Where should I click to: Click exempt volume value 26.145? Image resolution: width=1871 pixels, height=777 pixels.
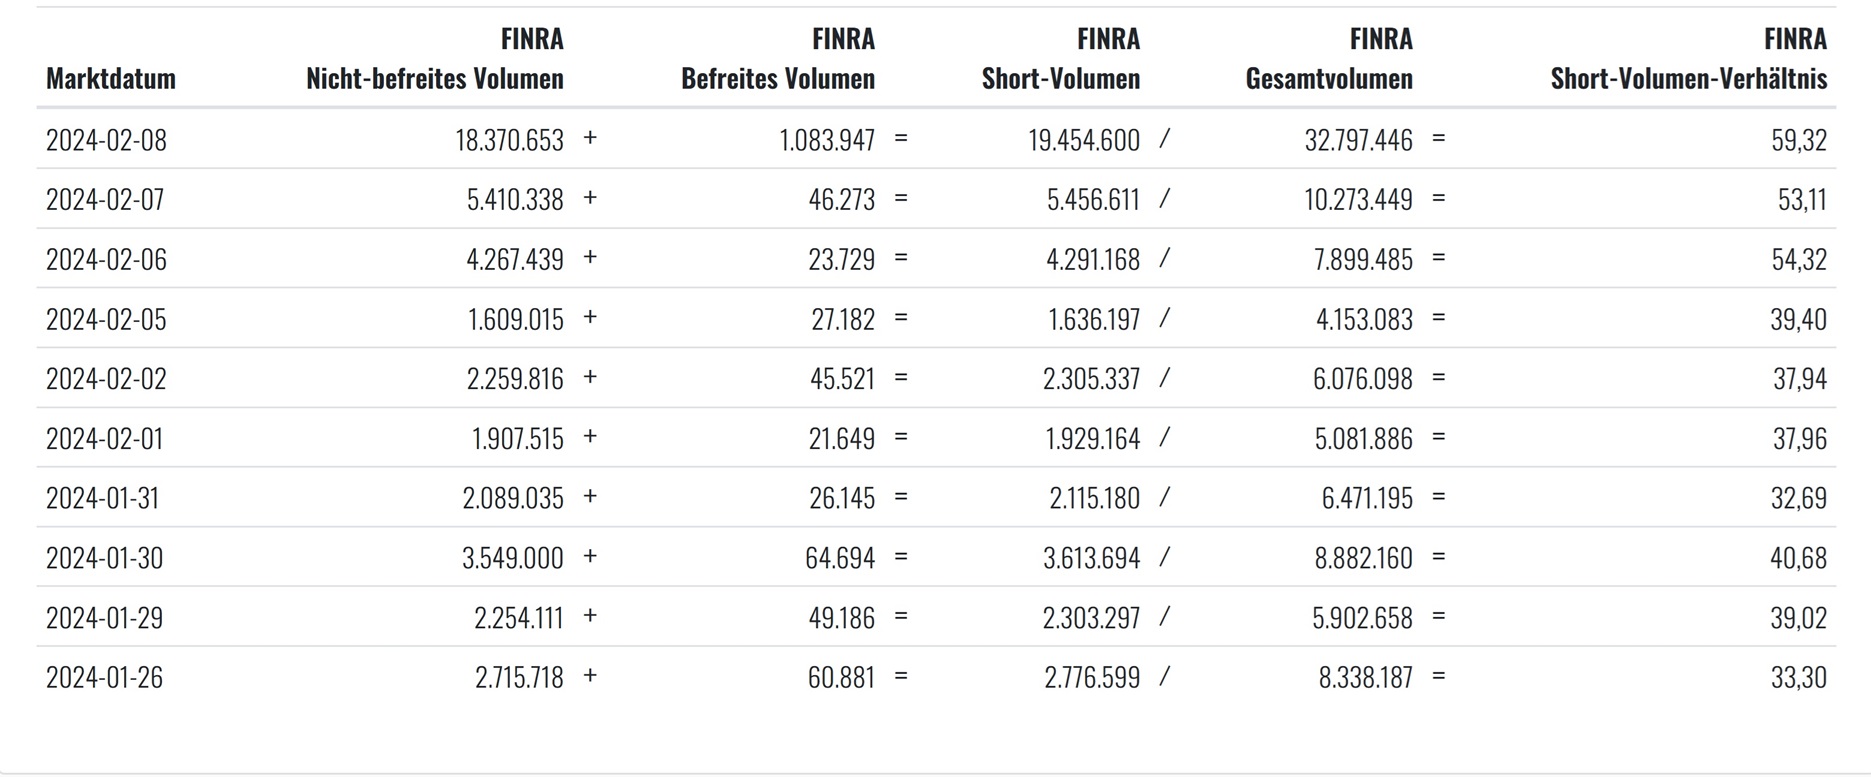pos(842,498)
